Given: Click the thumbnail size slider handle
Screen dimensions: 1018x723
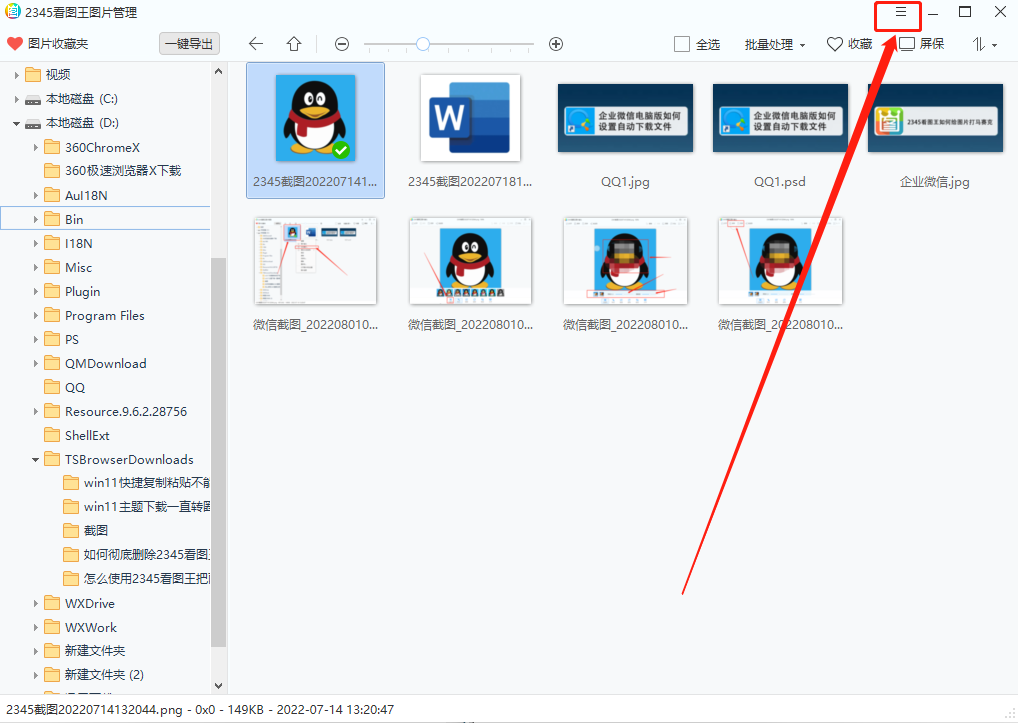Looking at the screenshot, I should click(x=423, y=44).
